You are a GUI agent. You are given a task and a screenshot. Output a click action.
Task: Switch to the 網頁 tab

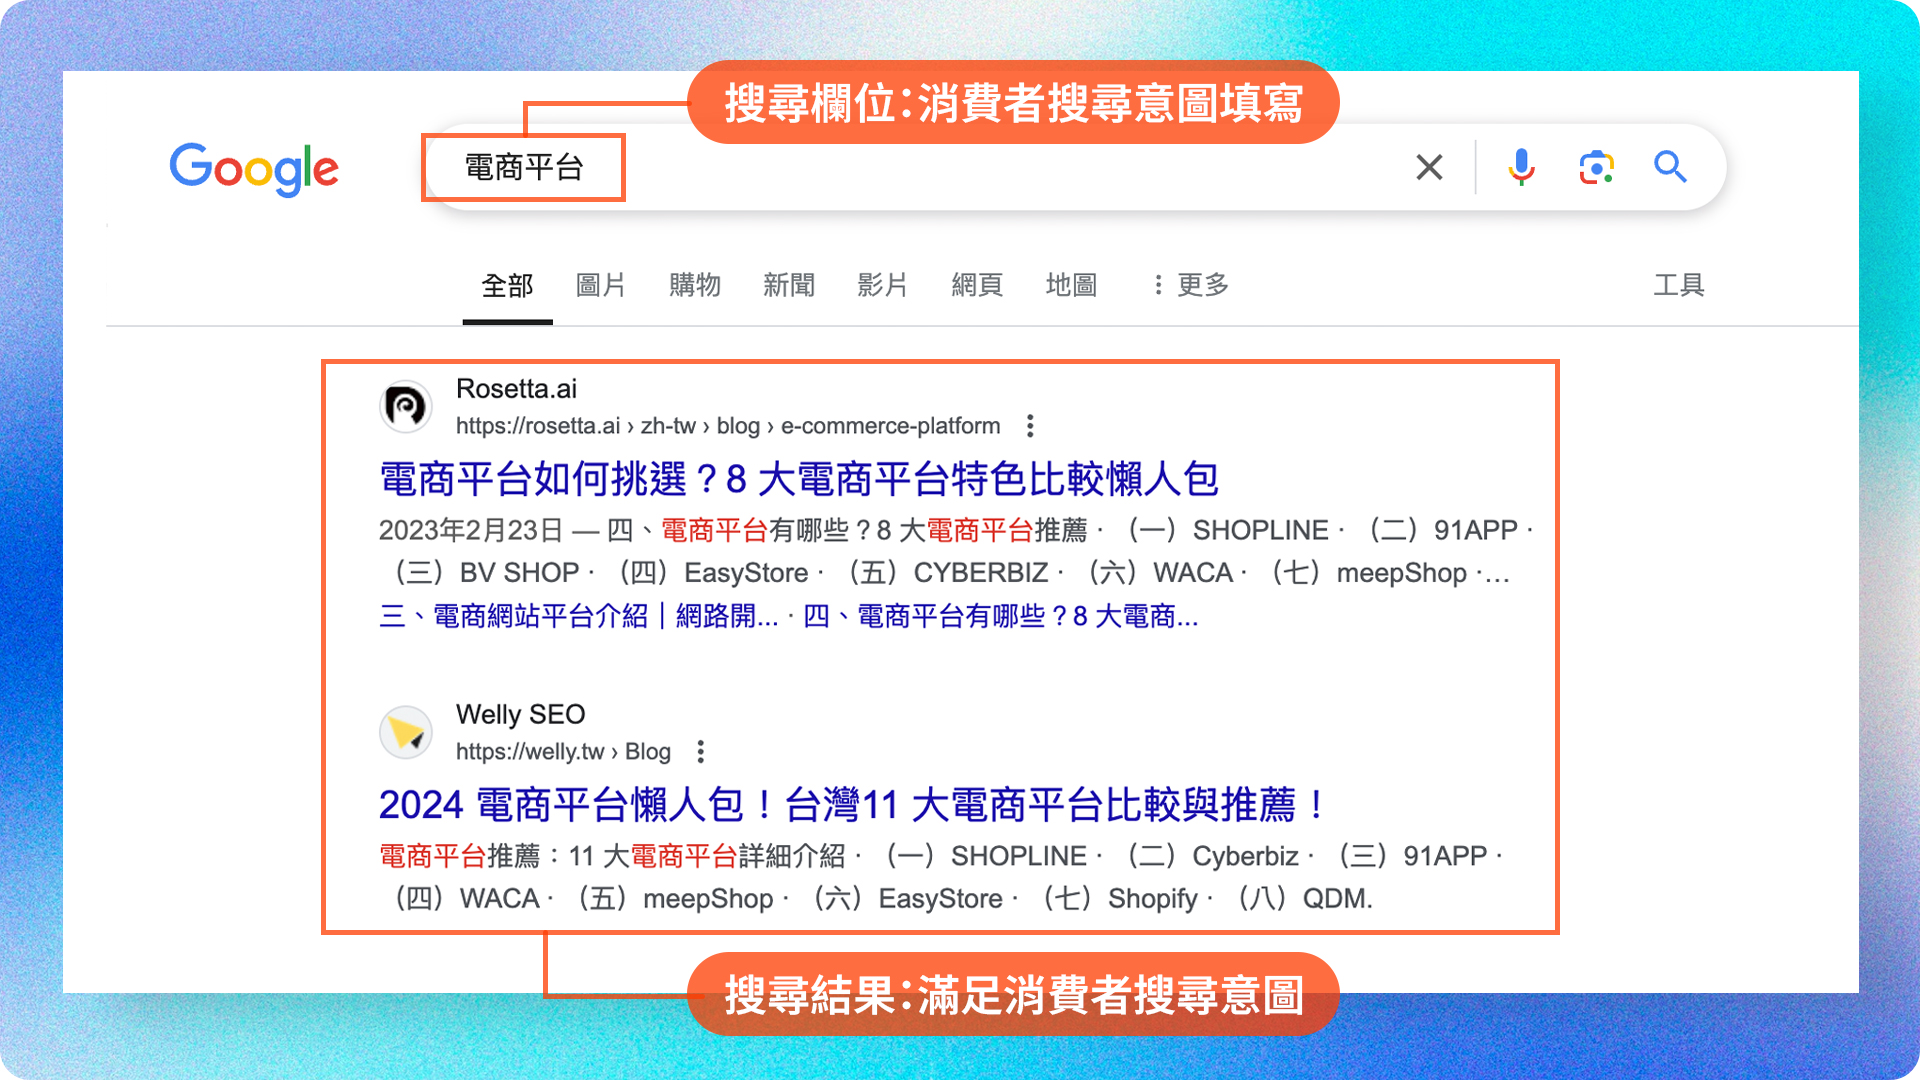click(x=977, y=285)
